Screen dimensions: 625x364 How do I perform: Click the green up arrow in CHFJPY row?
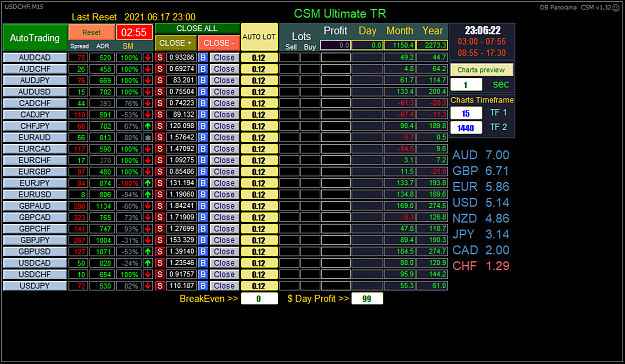(x=148, y=126)
